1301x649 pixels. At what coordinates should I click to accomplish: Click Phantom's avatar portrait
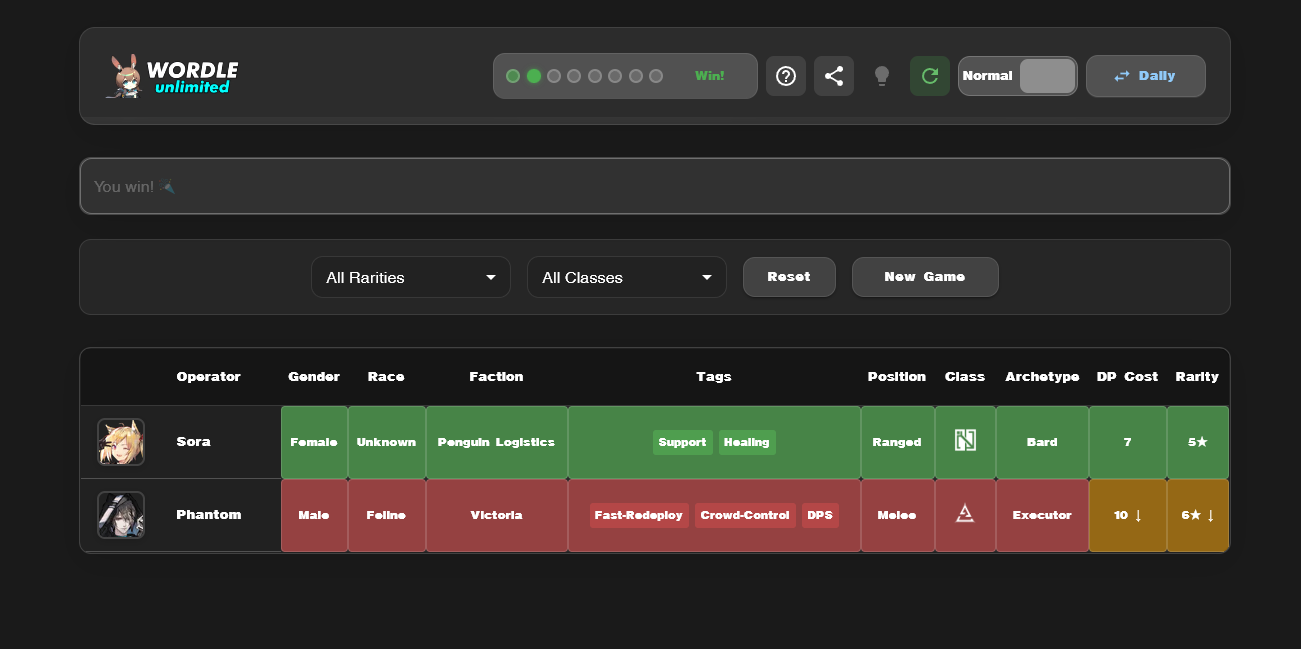[x=121, y=515]
